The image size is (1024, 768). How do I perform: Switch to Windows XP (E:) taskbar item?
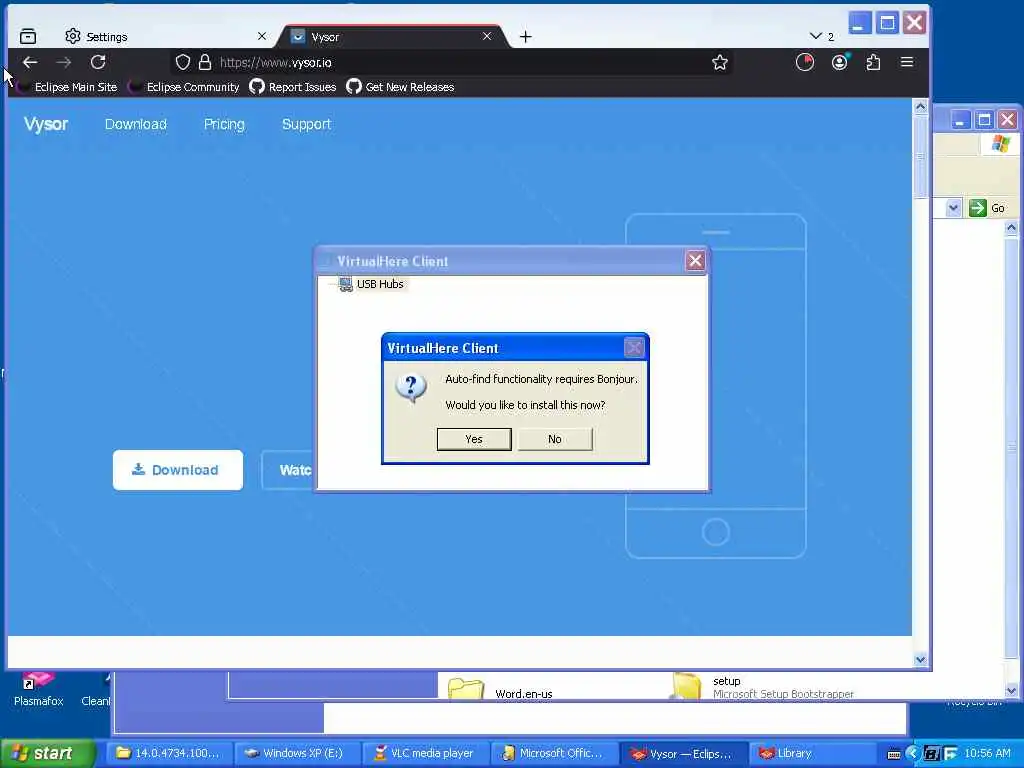coord(296,753)
